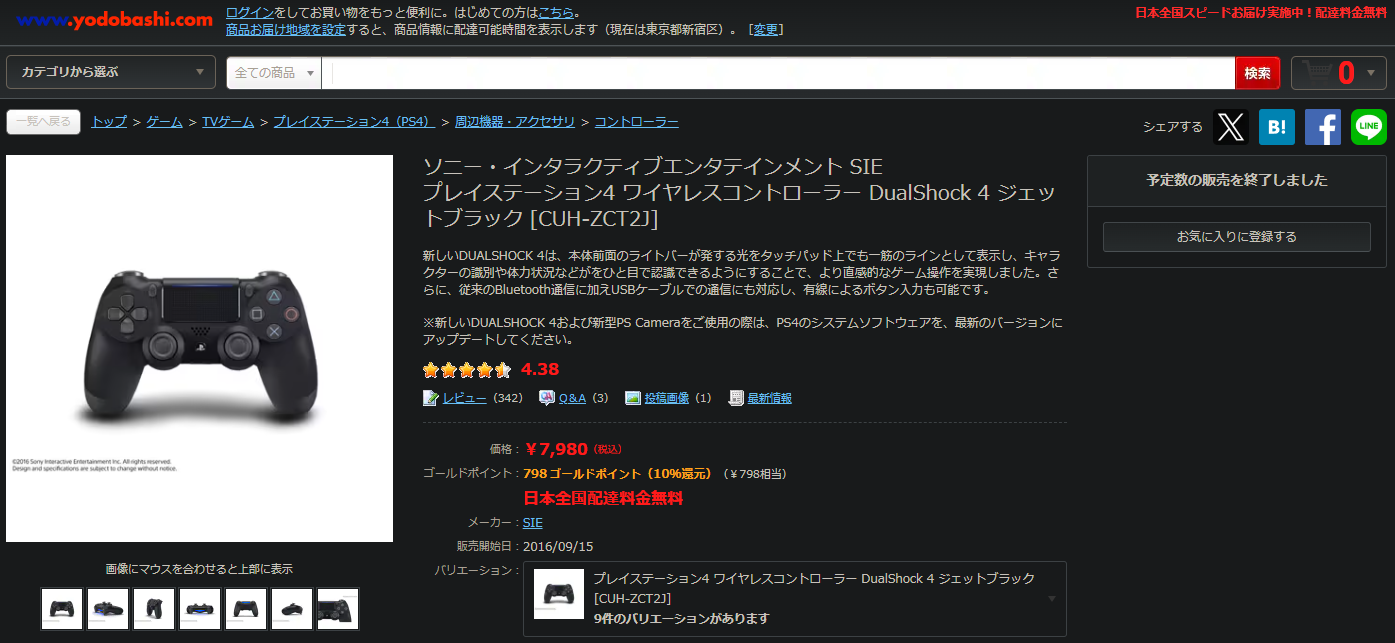
Task: Go to 周辺機器・アクセサリ breadcrumb
Action: click(515, 121)
